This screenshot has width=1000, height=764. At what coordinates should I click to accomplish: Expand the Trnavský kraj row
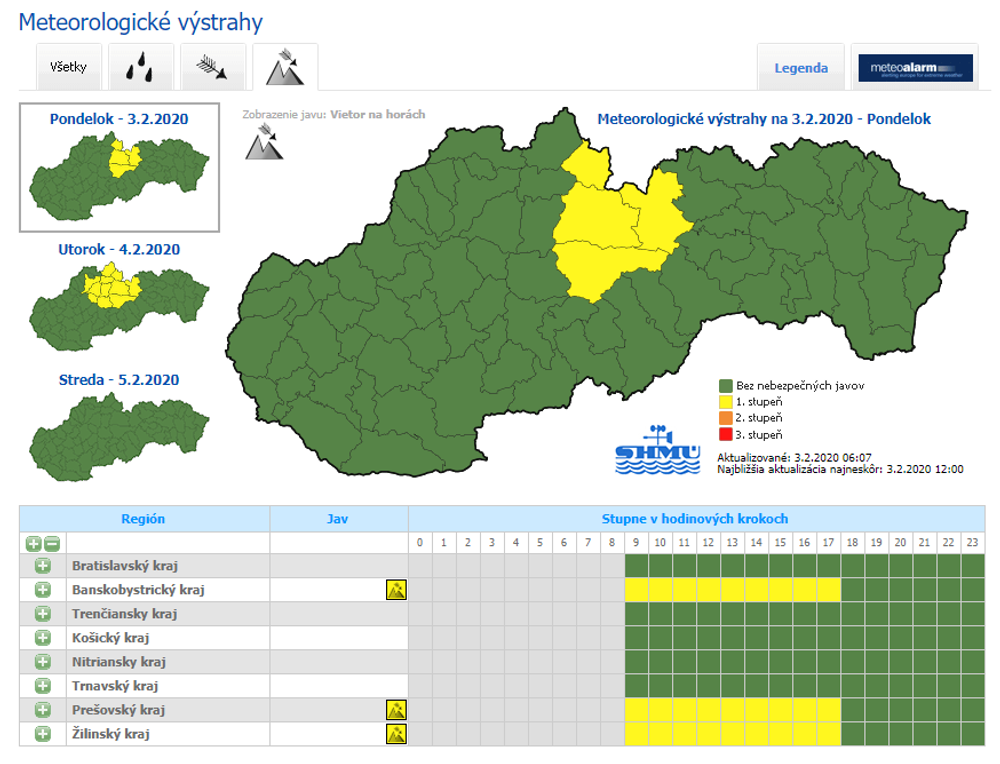(x=43, y=686)
